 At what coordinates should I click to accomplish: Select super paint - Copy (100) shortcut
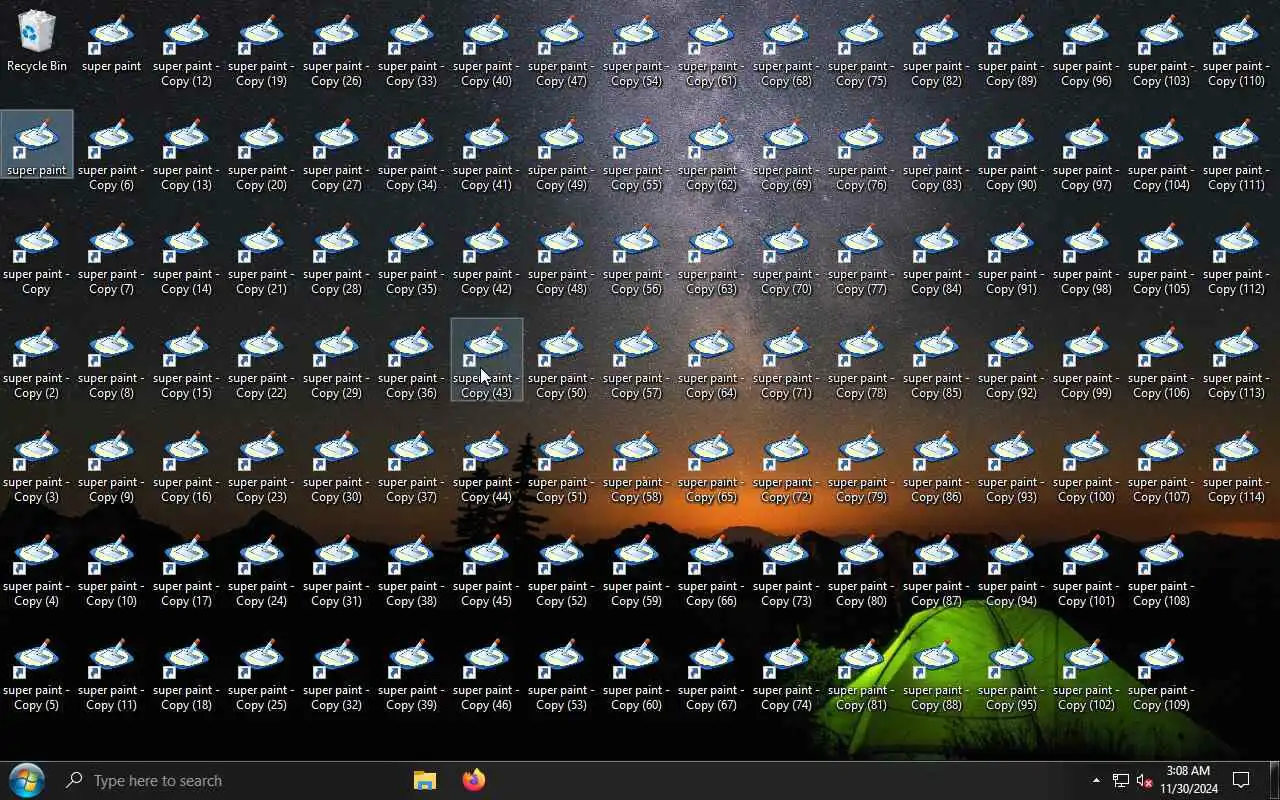click(x=1087, y=466)
